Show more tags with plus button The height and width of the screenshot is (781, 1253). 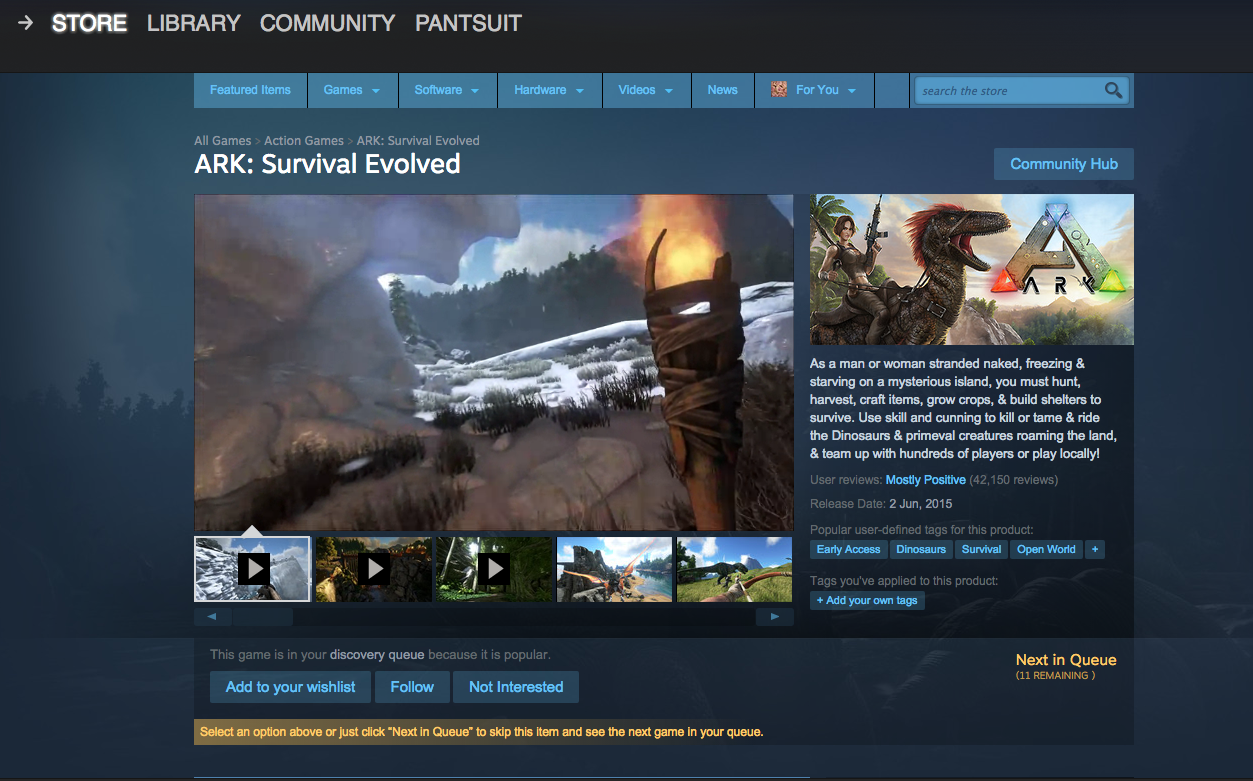point(1095,549)
